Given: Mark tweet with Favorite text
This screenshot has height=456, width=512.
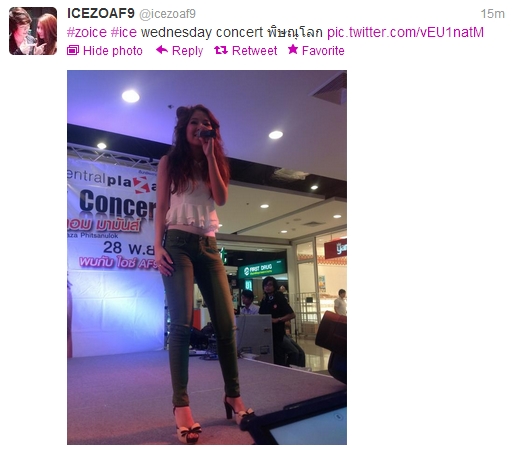Looking at the screenshot, I should click(323, 51).
